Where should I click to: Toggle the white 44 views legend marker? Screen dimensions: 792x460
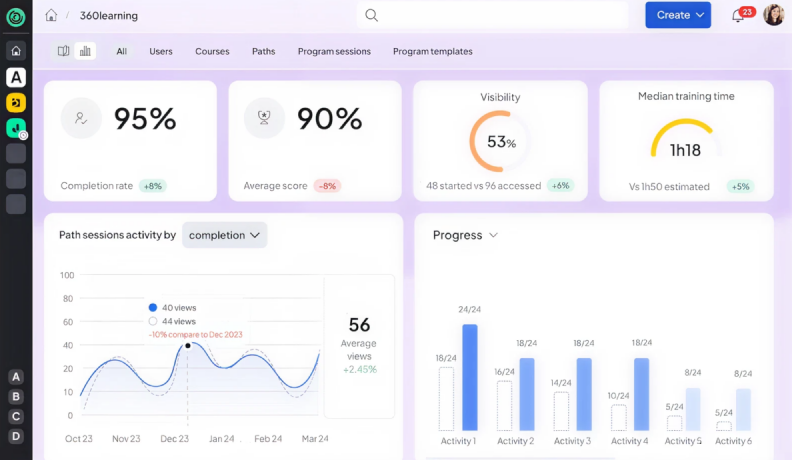(x=153, y=321)
